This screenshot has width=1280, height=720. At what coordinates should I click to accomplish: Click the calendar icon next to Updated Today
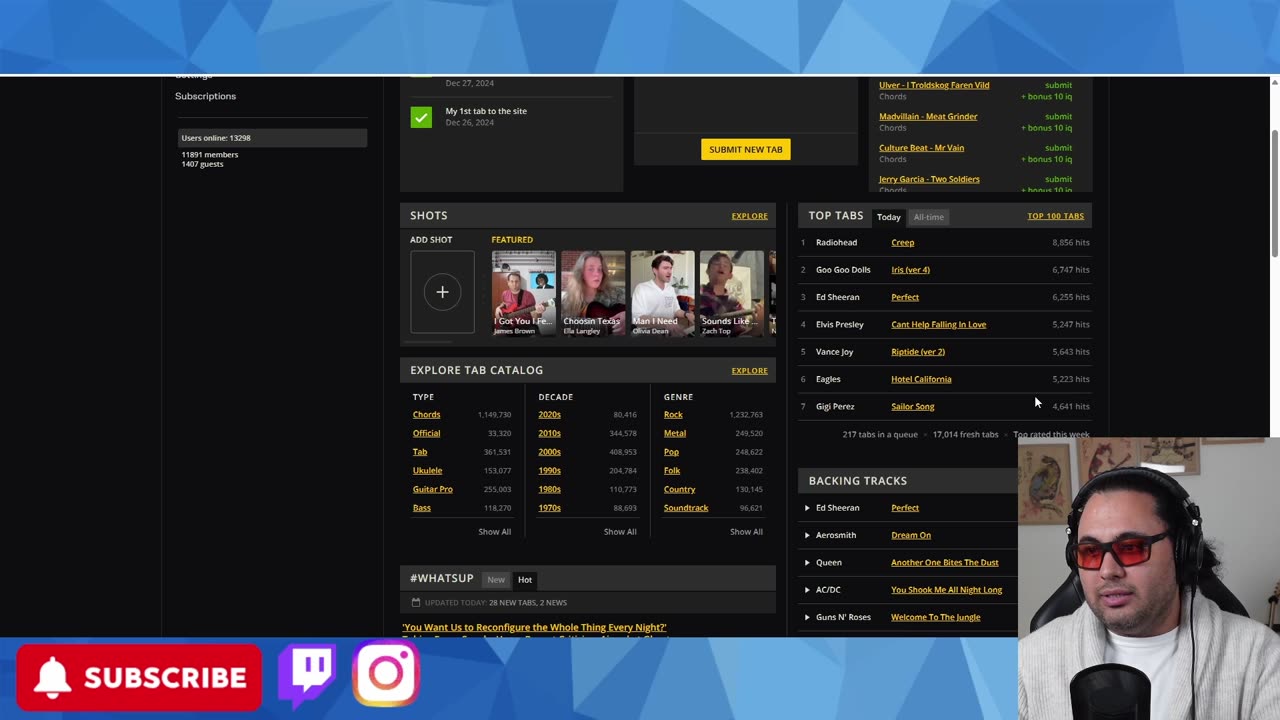416,603
